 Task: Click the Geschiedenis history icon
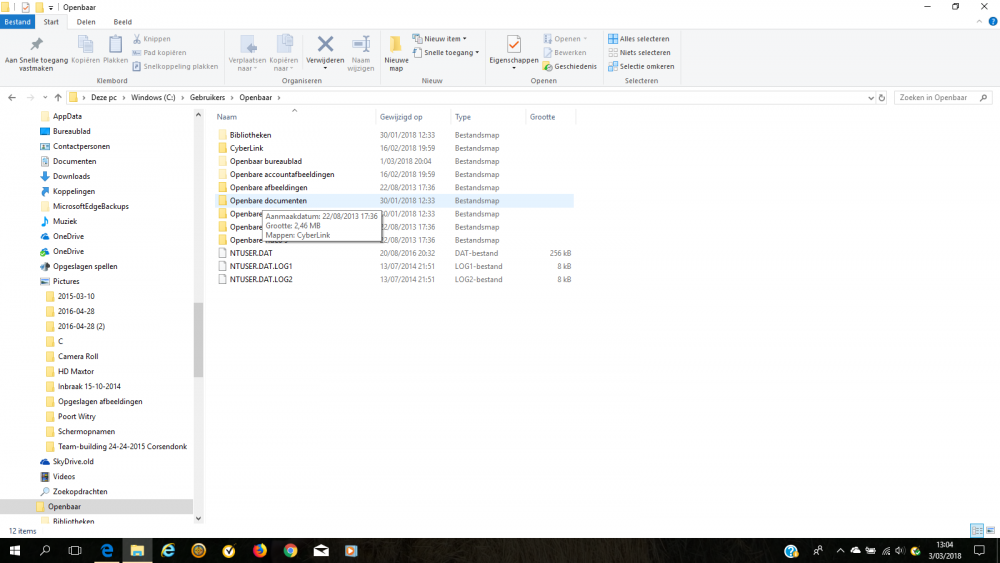coord(570,66)
